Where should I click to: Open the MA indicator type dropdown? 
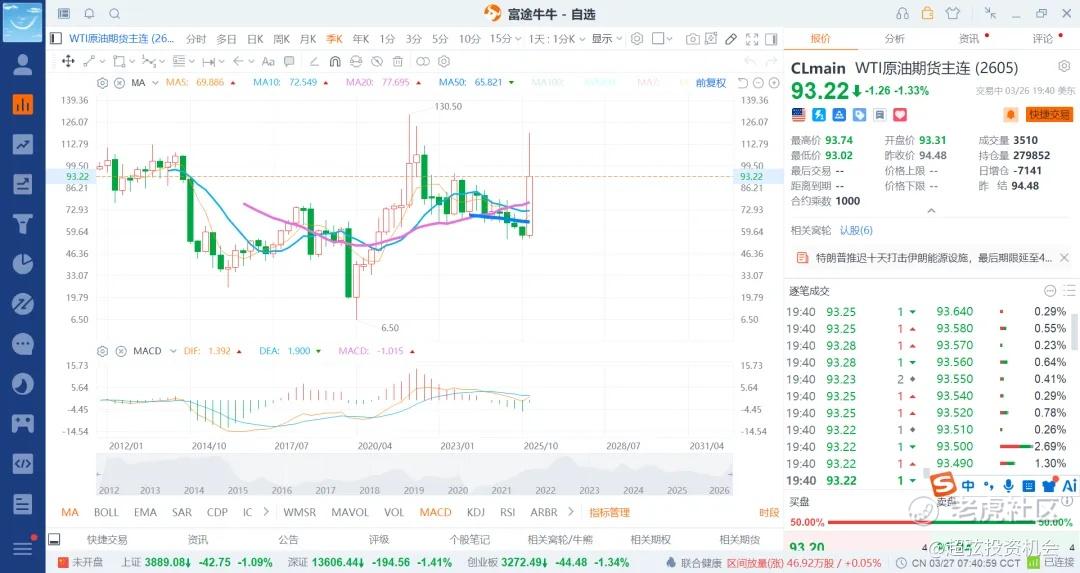155,83
